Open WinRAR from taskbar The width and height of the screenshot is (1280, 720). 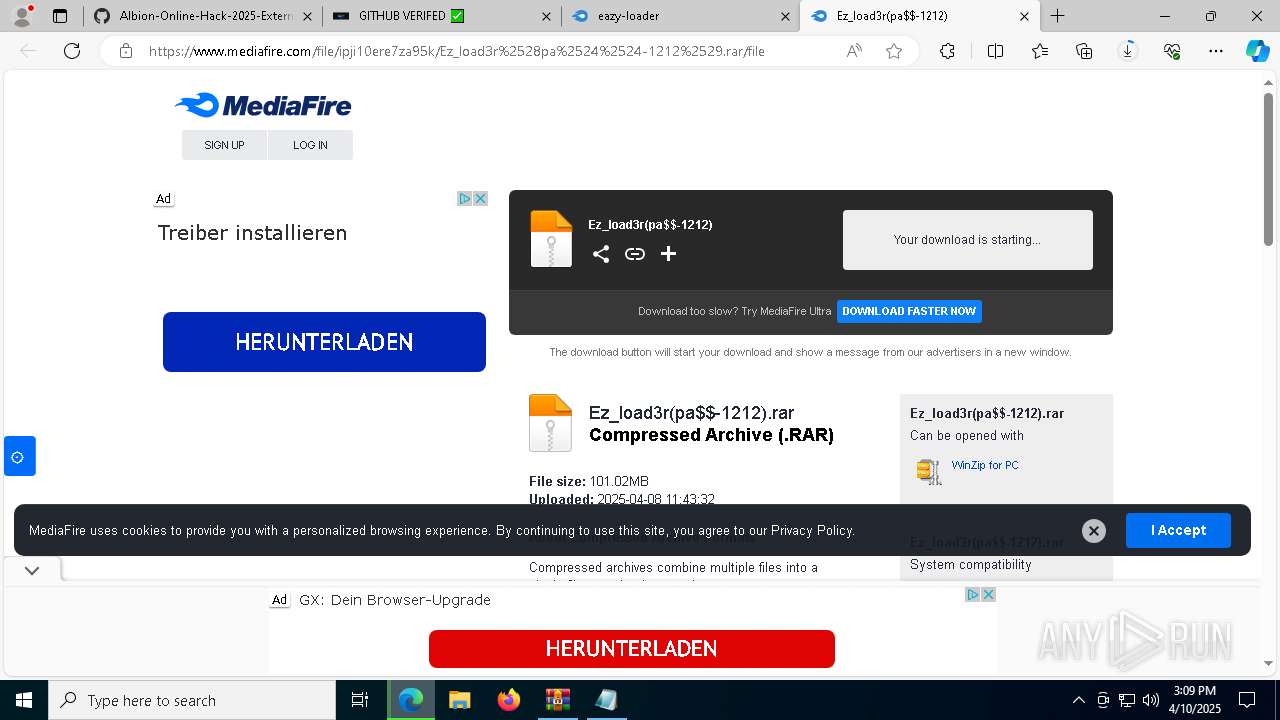(x=557, y=700)
